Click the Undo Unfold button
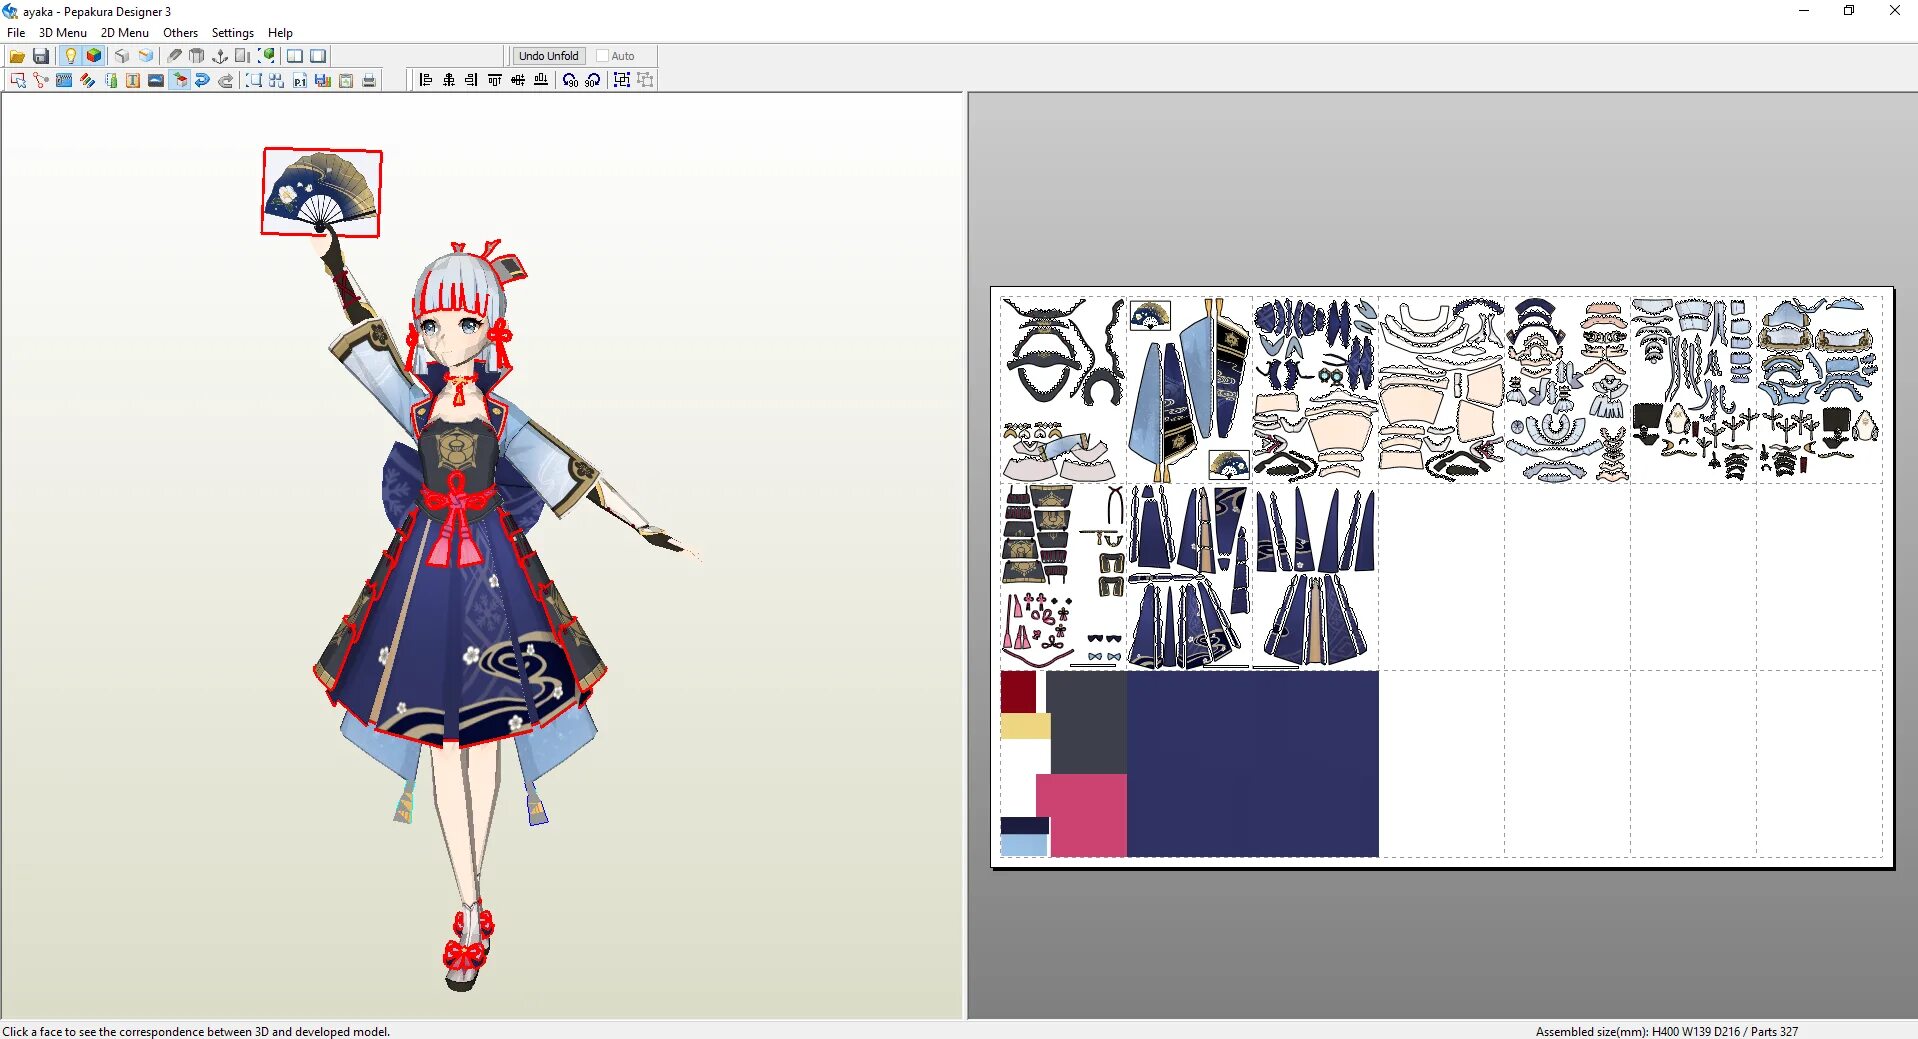 tap(548, 56)
